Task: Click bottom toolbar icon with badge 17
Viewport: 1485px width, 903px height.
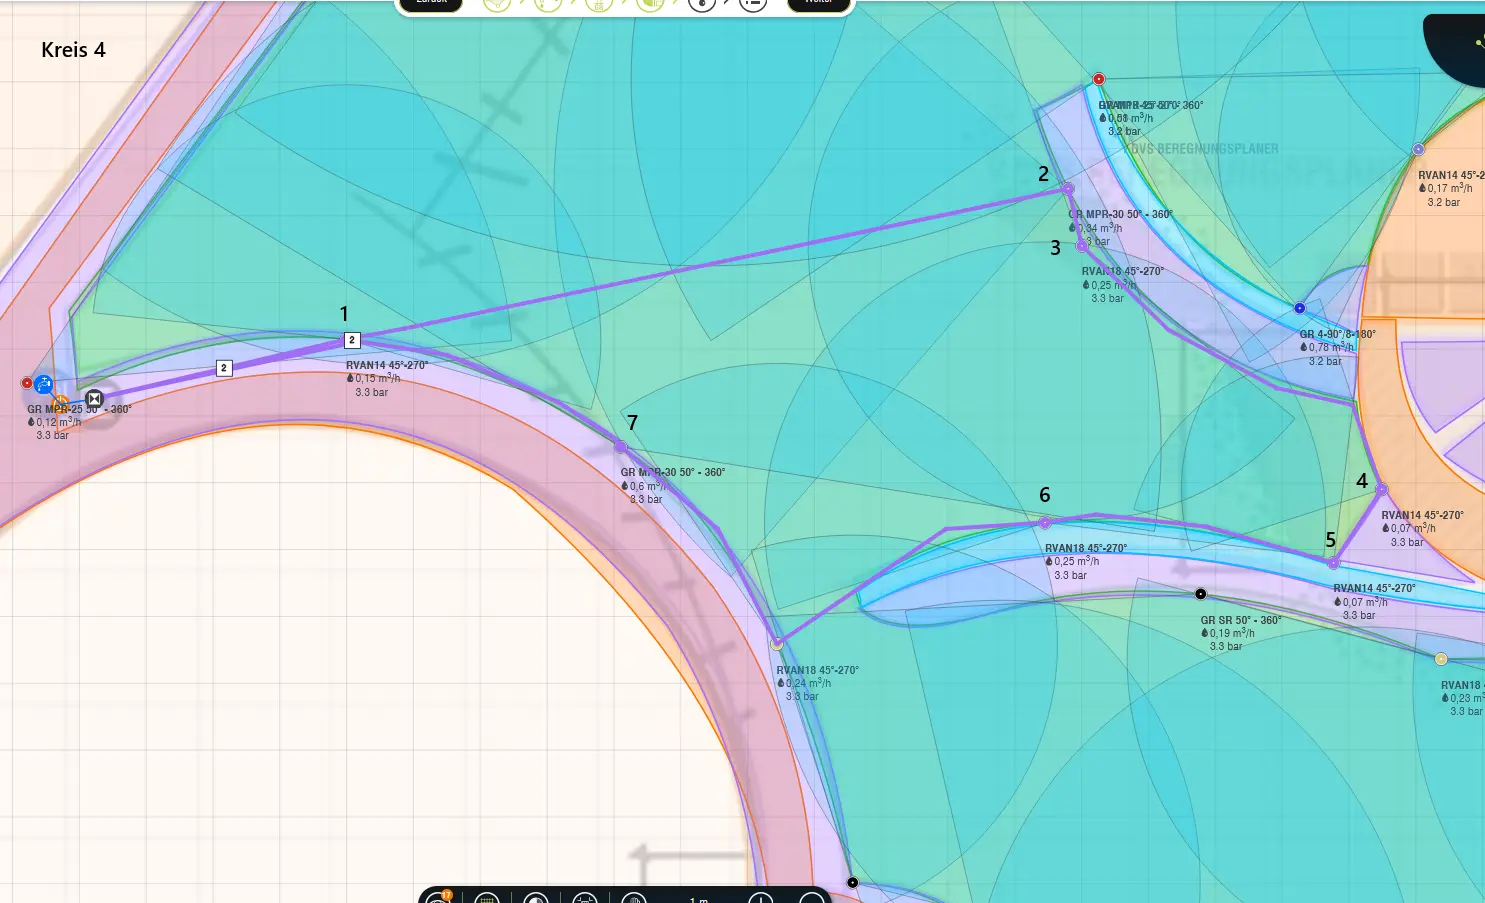Action: coord(438,899)
